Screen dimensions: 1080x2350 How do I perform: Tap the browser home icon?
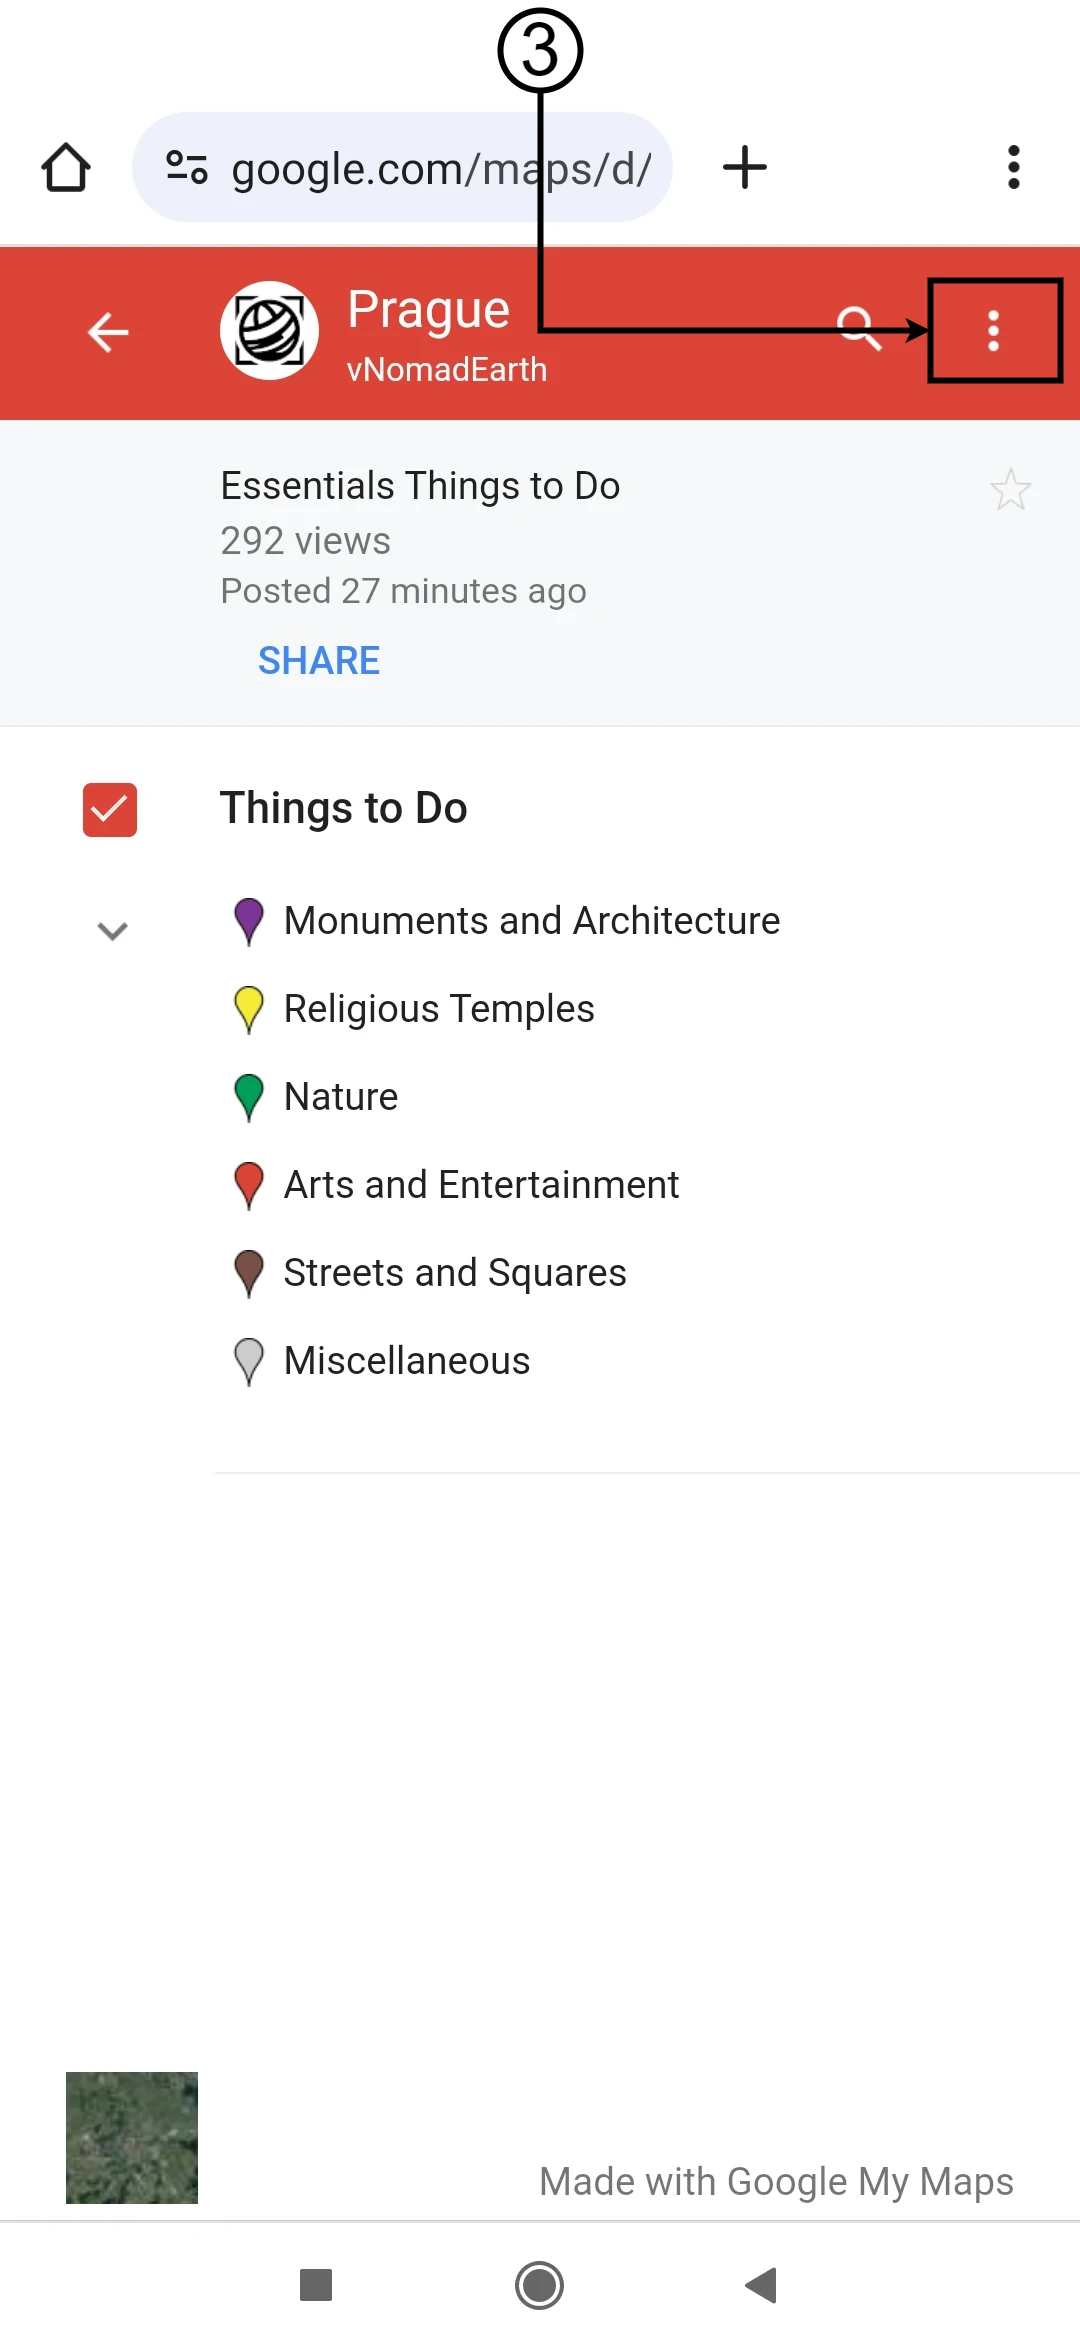coord(66,167)
